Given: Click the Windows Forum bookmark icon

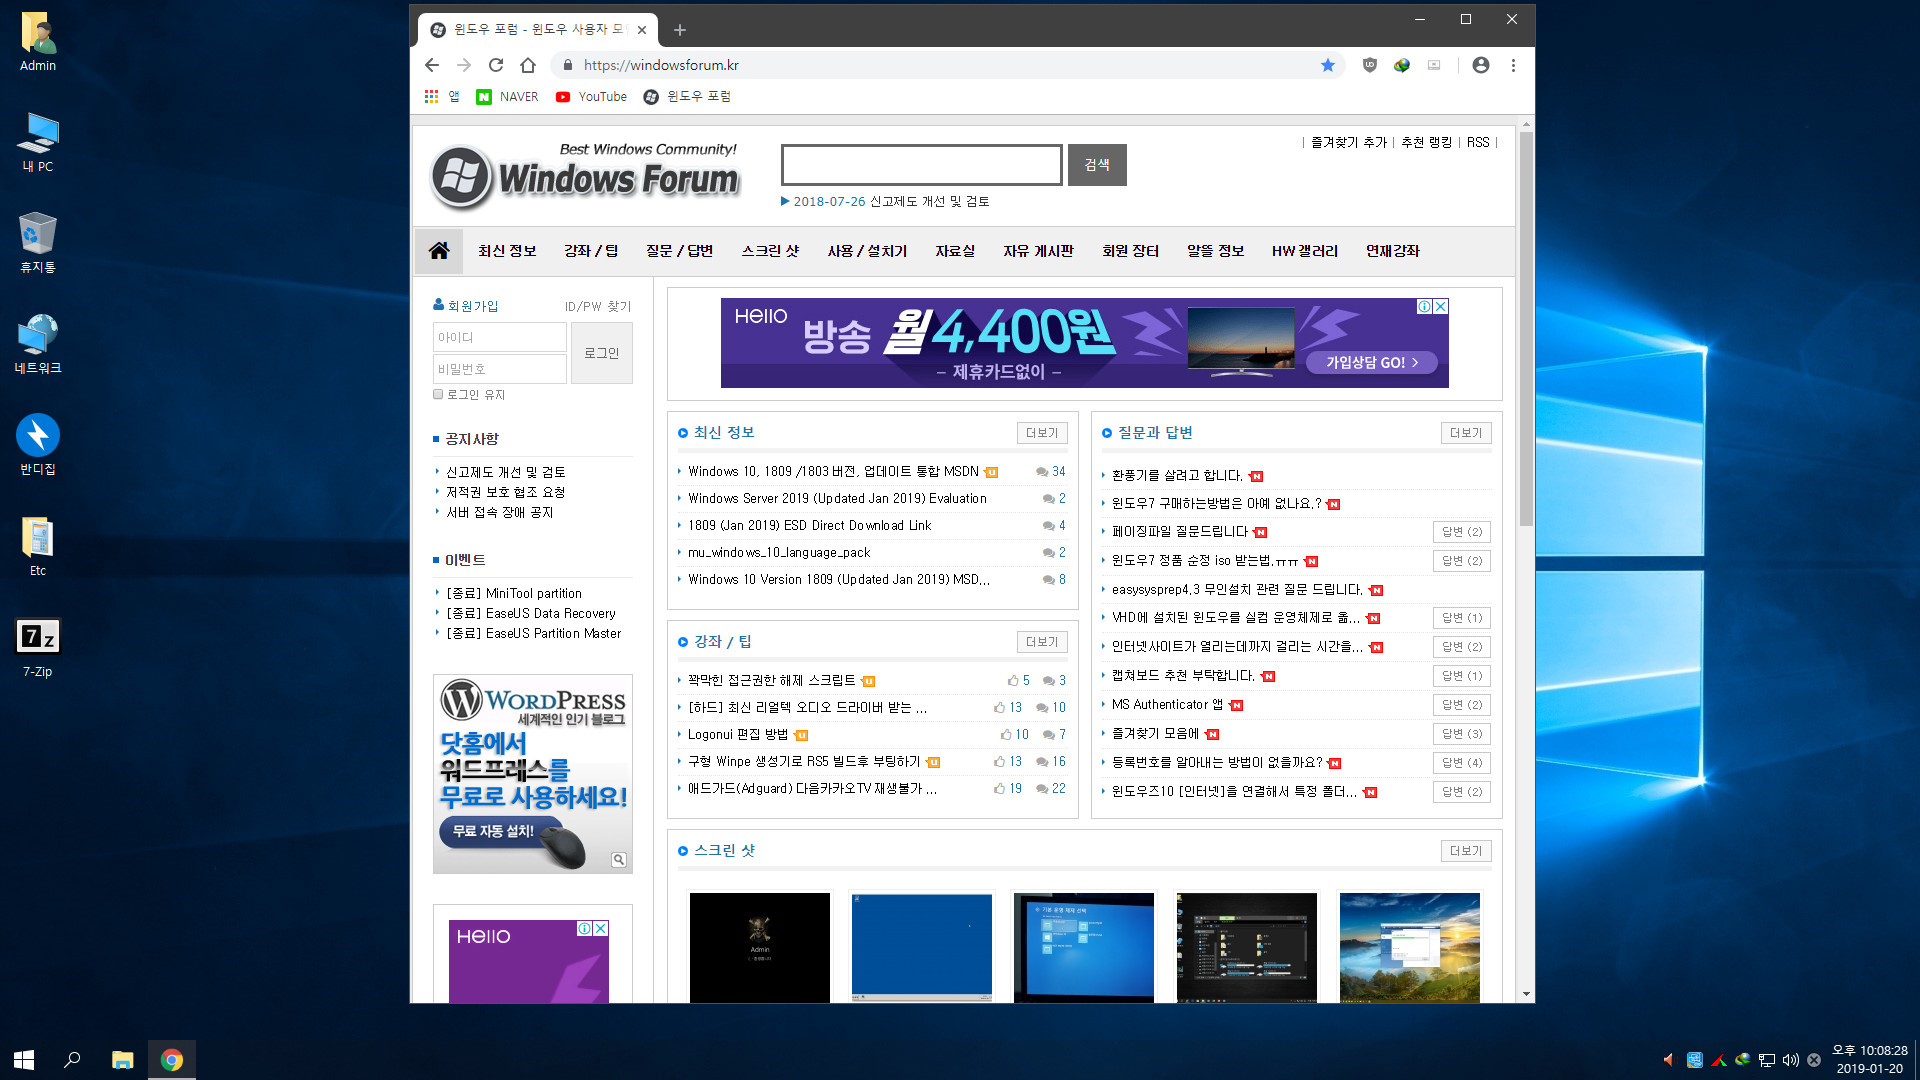Looking at the screenshot, I should 651,95.
